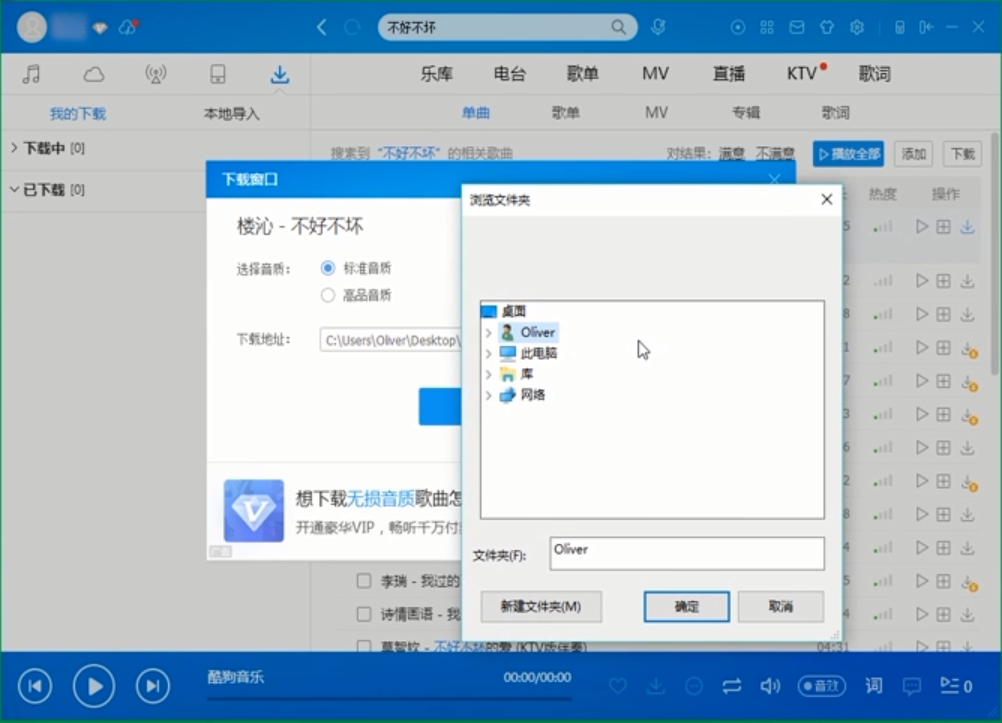Open the 直播 main tab
Viewport: 1002px width, 723px height.
coord(728,74)
